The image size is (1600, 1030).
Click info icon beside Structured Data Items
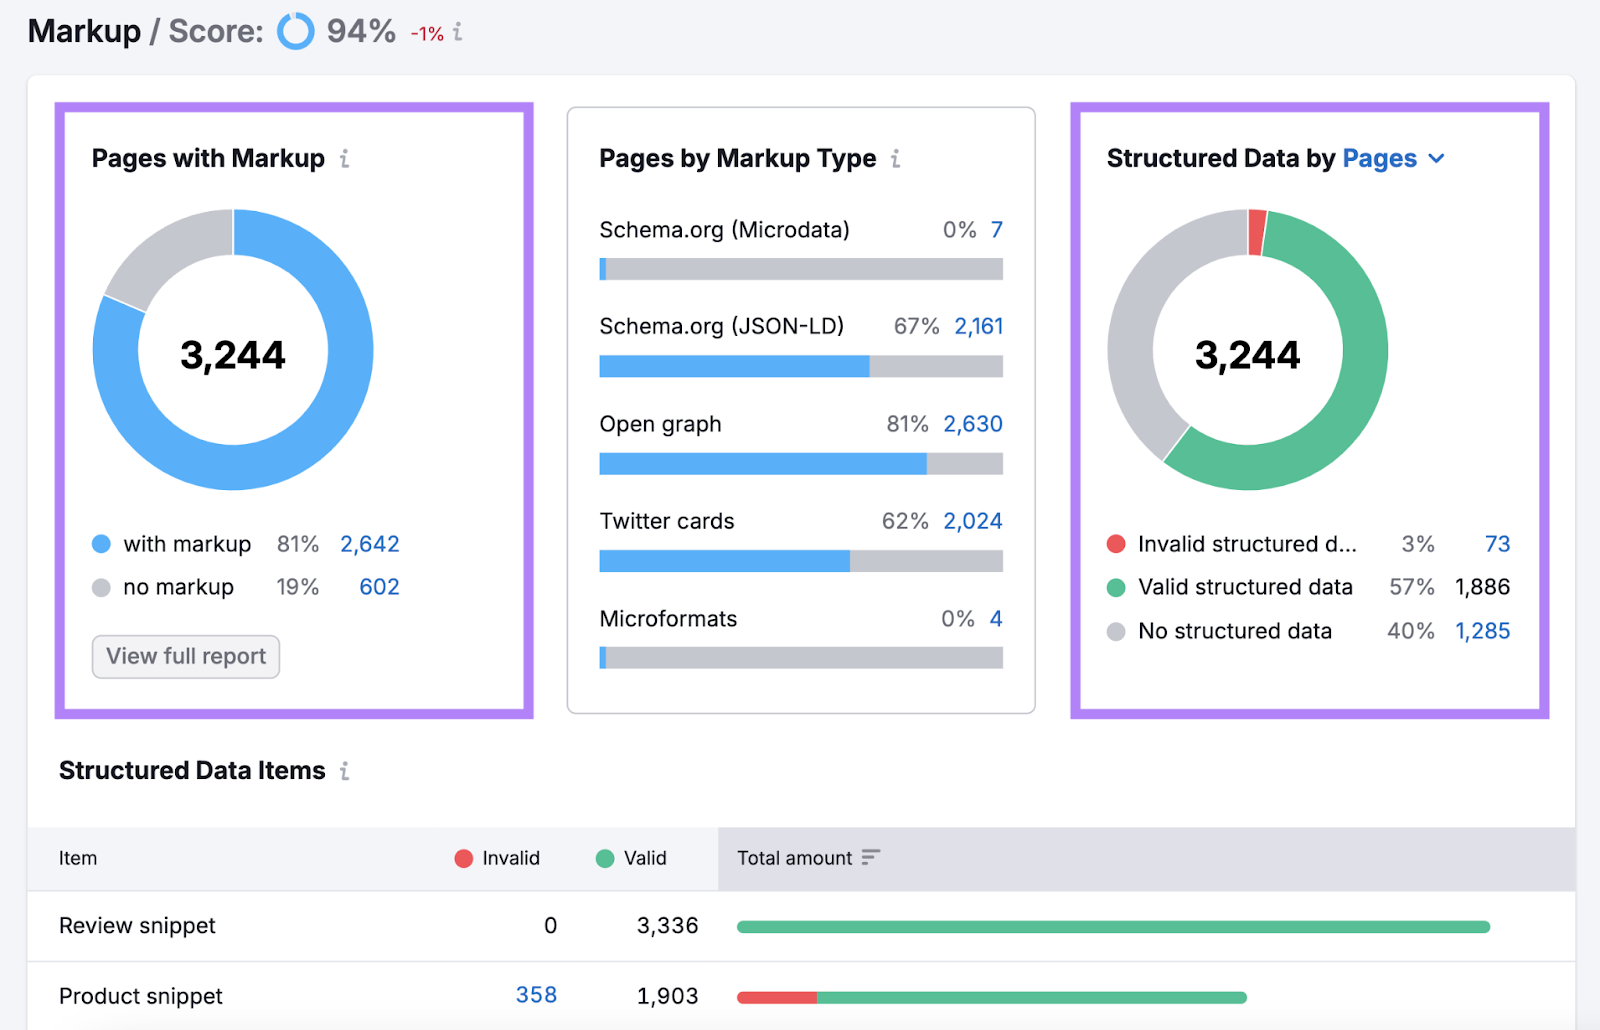click(344, 771)
